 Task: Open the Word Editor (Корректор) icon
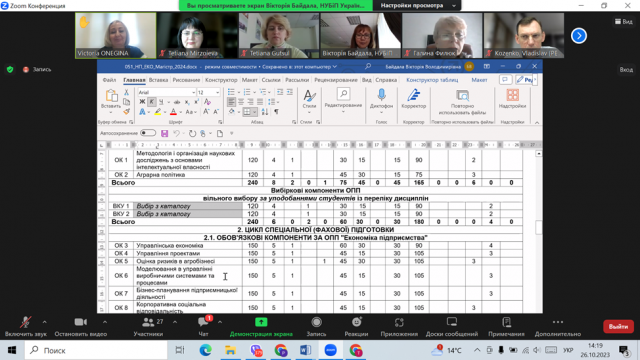point(413,95)
